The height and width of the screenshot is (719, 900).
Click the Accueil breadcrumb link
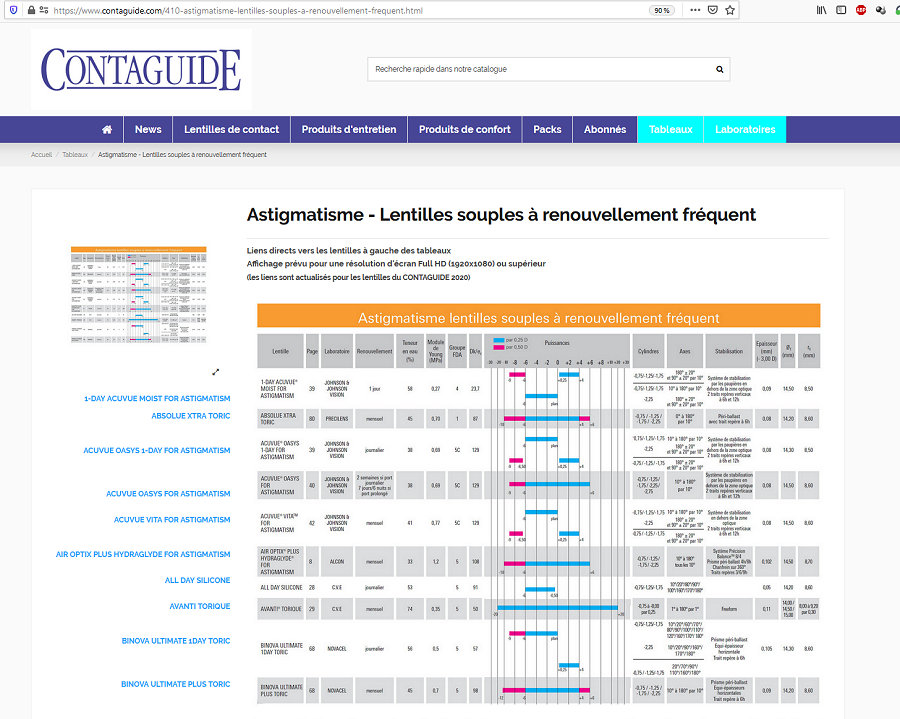click(x=41, y=155)
